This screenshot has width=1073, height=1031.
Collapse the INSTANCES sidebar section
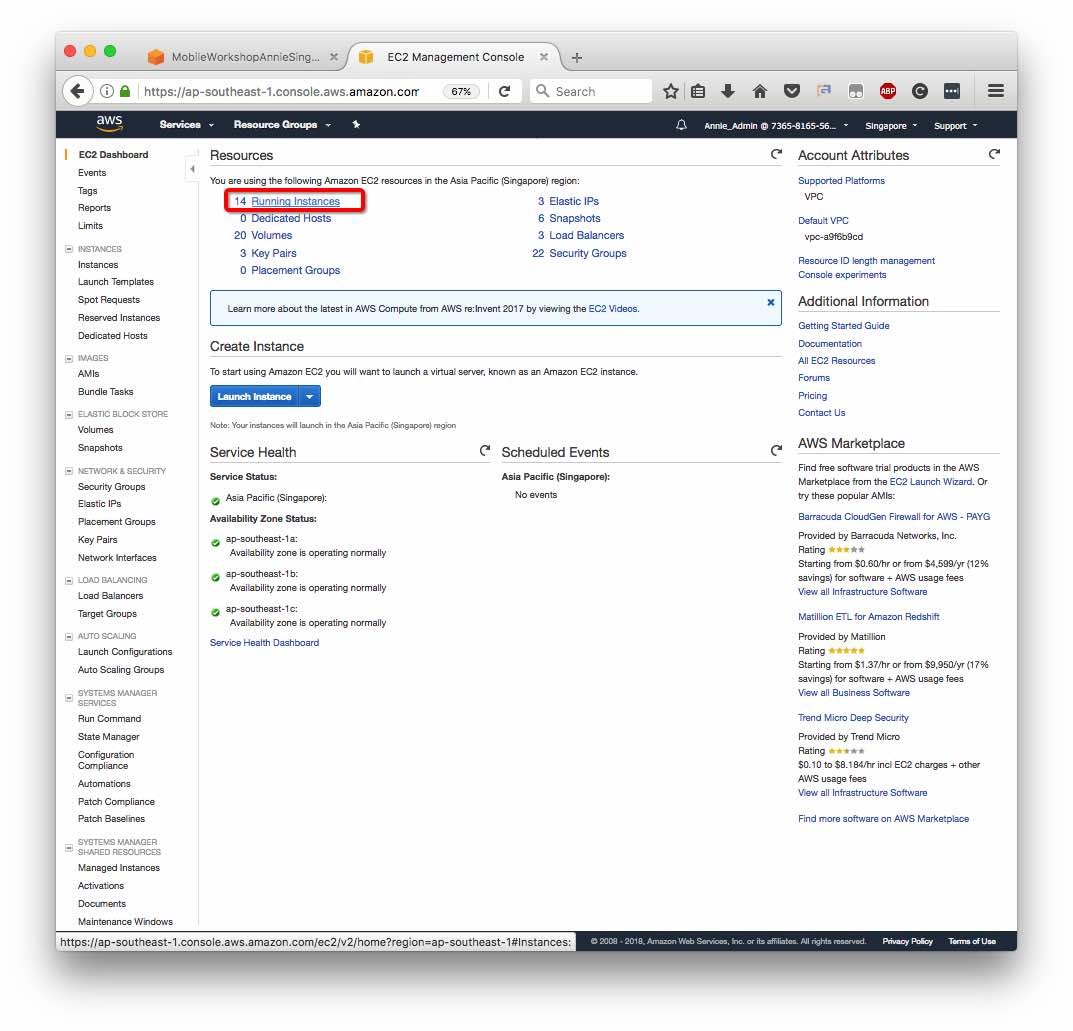tap(68, 249)
